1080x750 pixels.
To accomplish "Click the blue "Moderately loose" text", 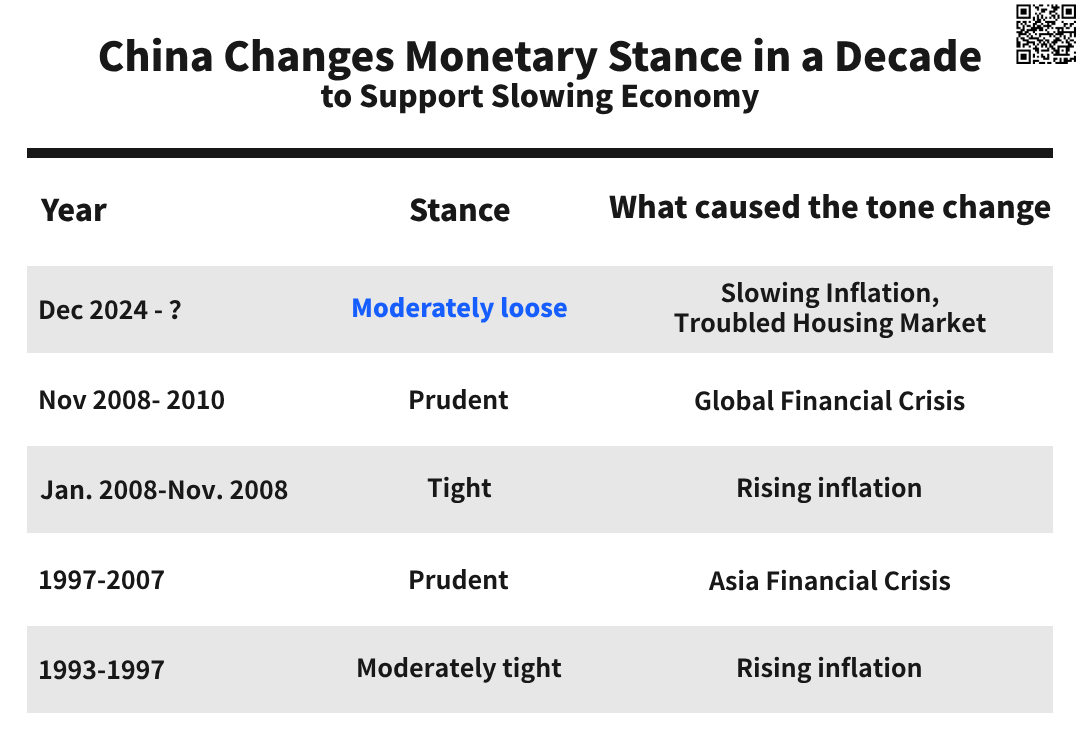I will [460, 308].
